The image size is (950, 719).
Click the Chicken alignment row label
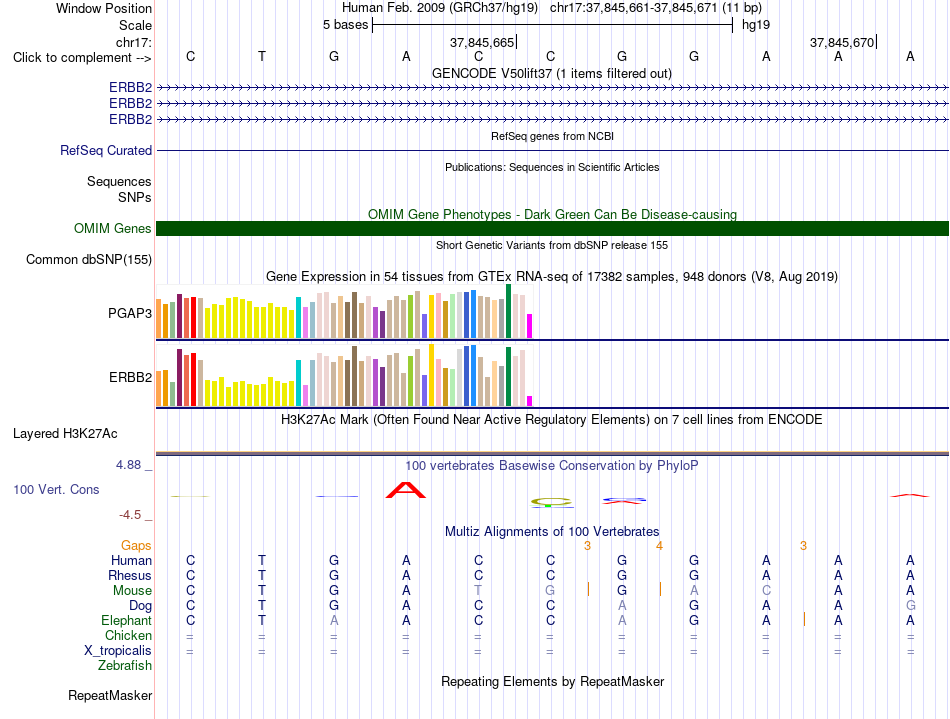(128, 635)
